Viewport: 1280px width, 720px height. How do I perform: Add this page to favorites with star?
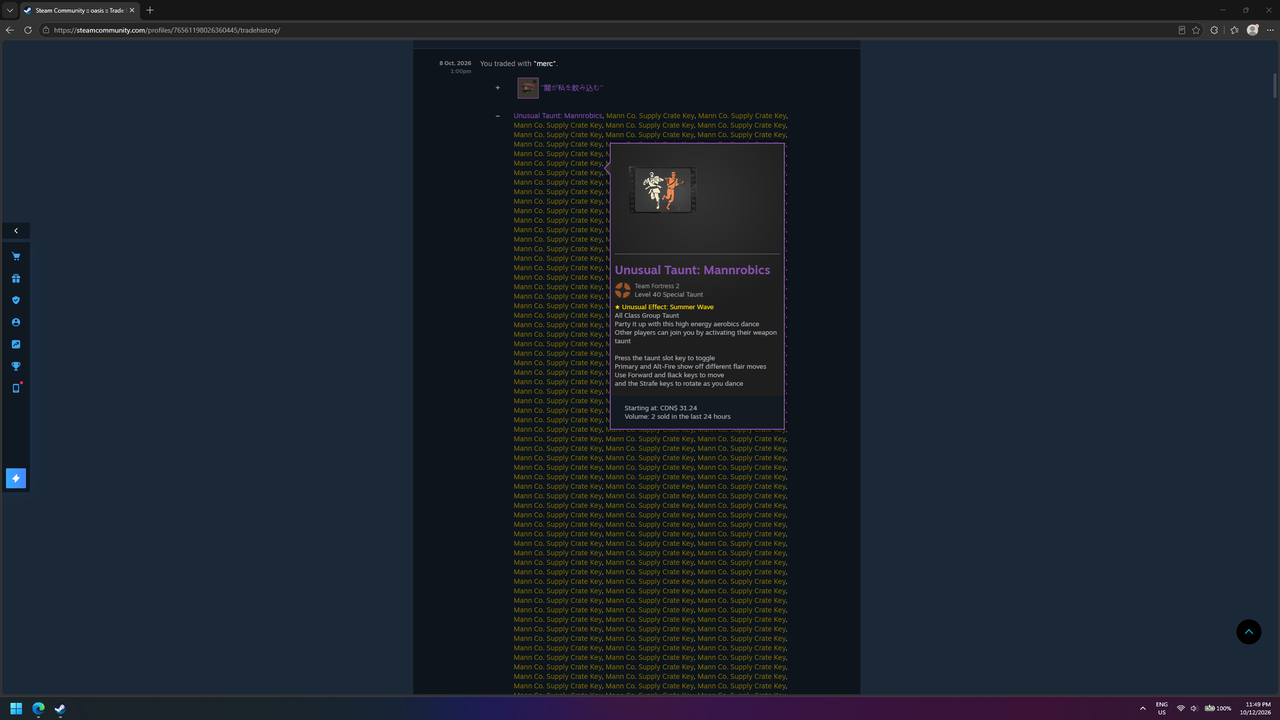click(1196, 30)
